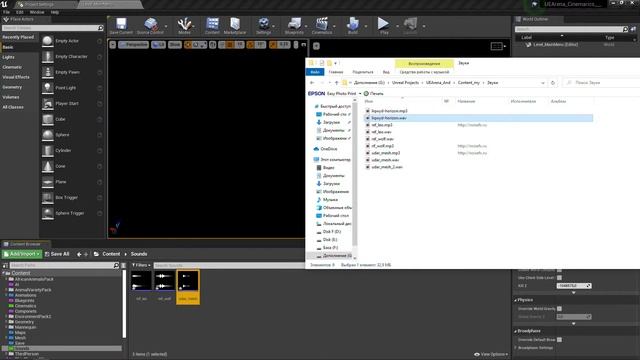Open the Blueprints toolbar icon
Viewport: 640px width, 360px height.
(294, 26)
